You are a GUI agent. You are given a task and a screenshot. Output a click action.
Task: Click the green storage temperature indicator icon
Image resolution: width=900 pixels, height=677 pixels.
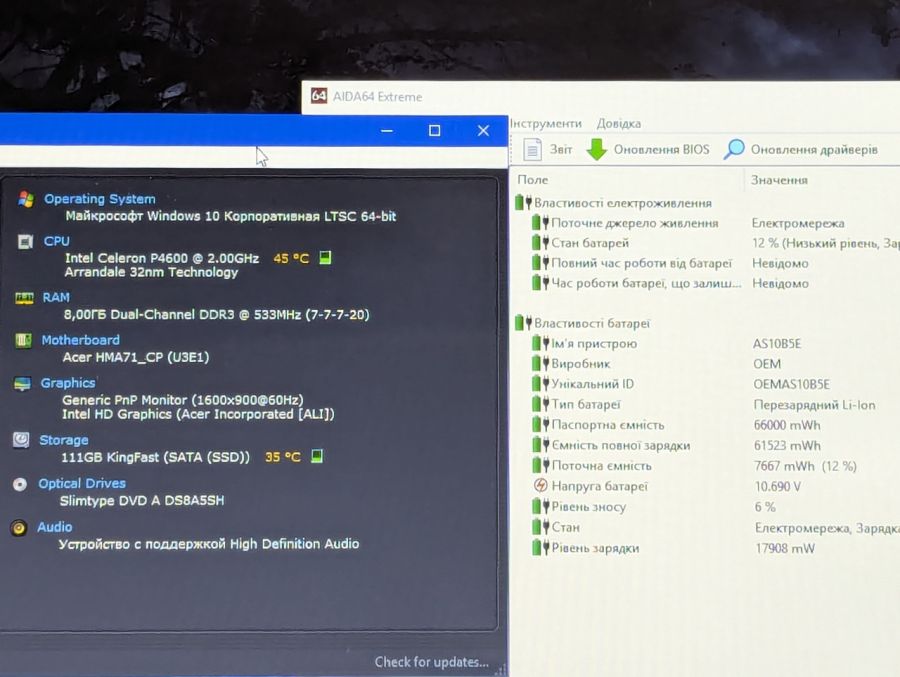tap(316, 457)
